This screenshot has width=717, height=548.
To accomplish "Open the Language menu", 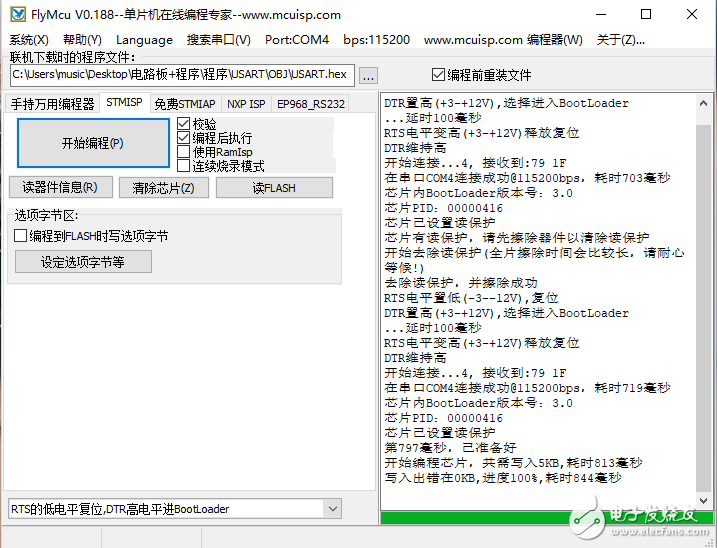I will 144,40.
